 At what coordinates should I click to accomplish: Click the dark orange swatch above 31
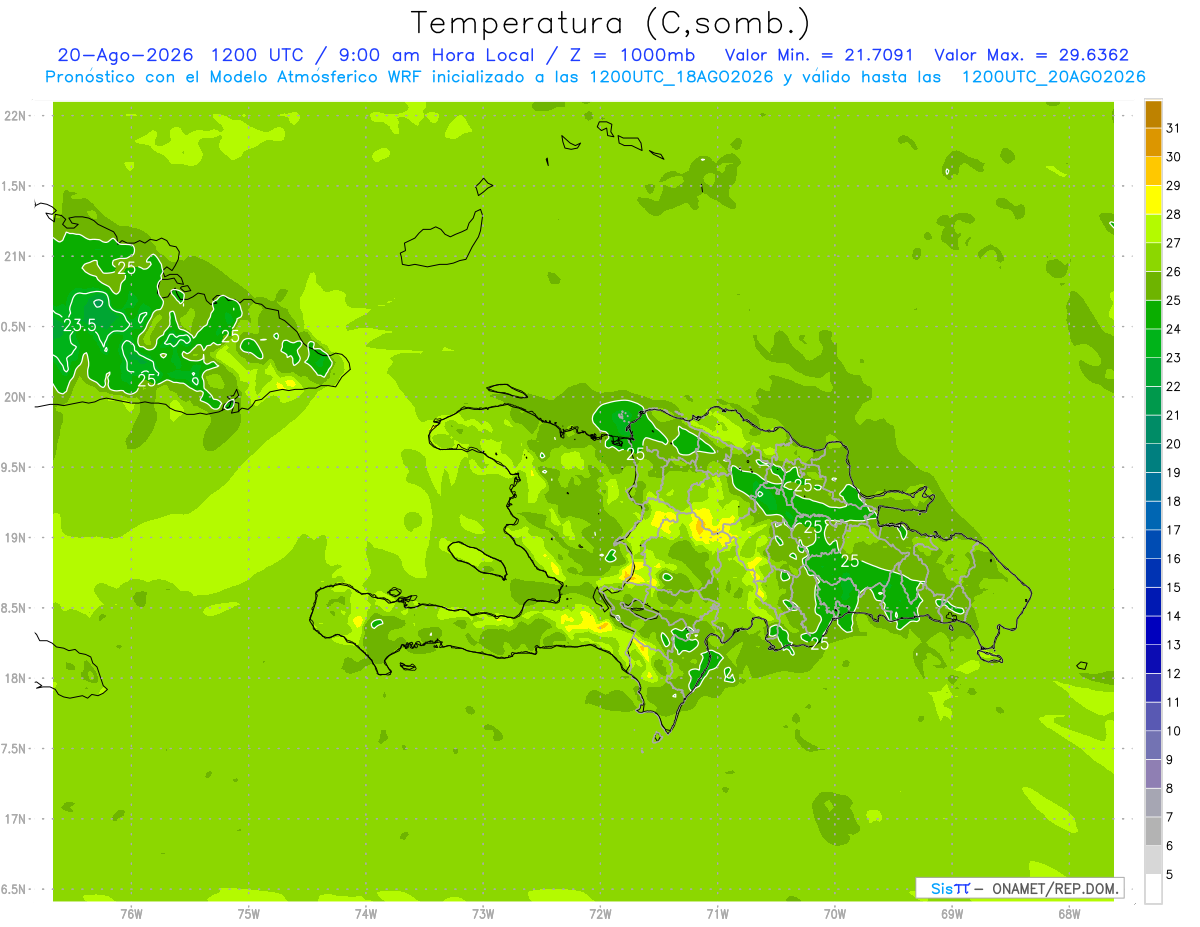pos(1153,113)
